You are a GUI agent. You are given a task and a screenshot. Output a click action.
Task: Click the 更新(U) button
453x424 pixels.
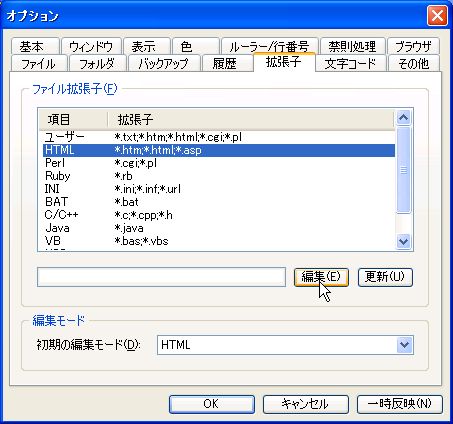pos(385,277)
